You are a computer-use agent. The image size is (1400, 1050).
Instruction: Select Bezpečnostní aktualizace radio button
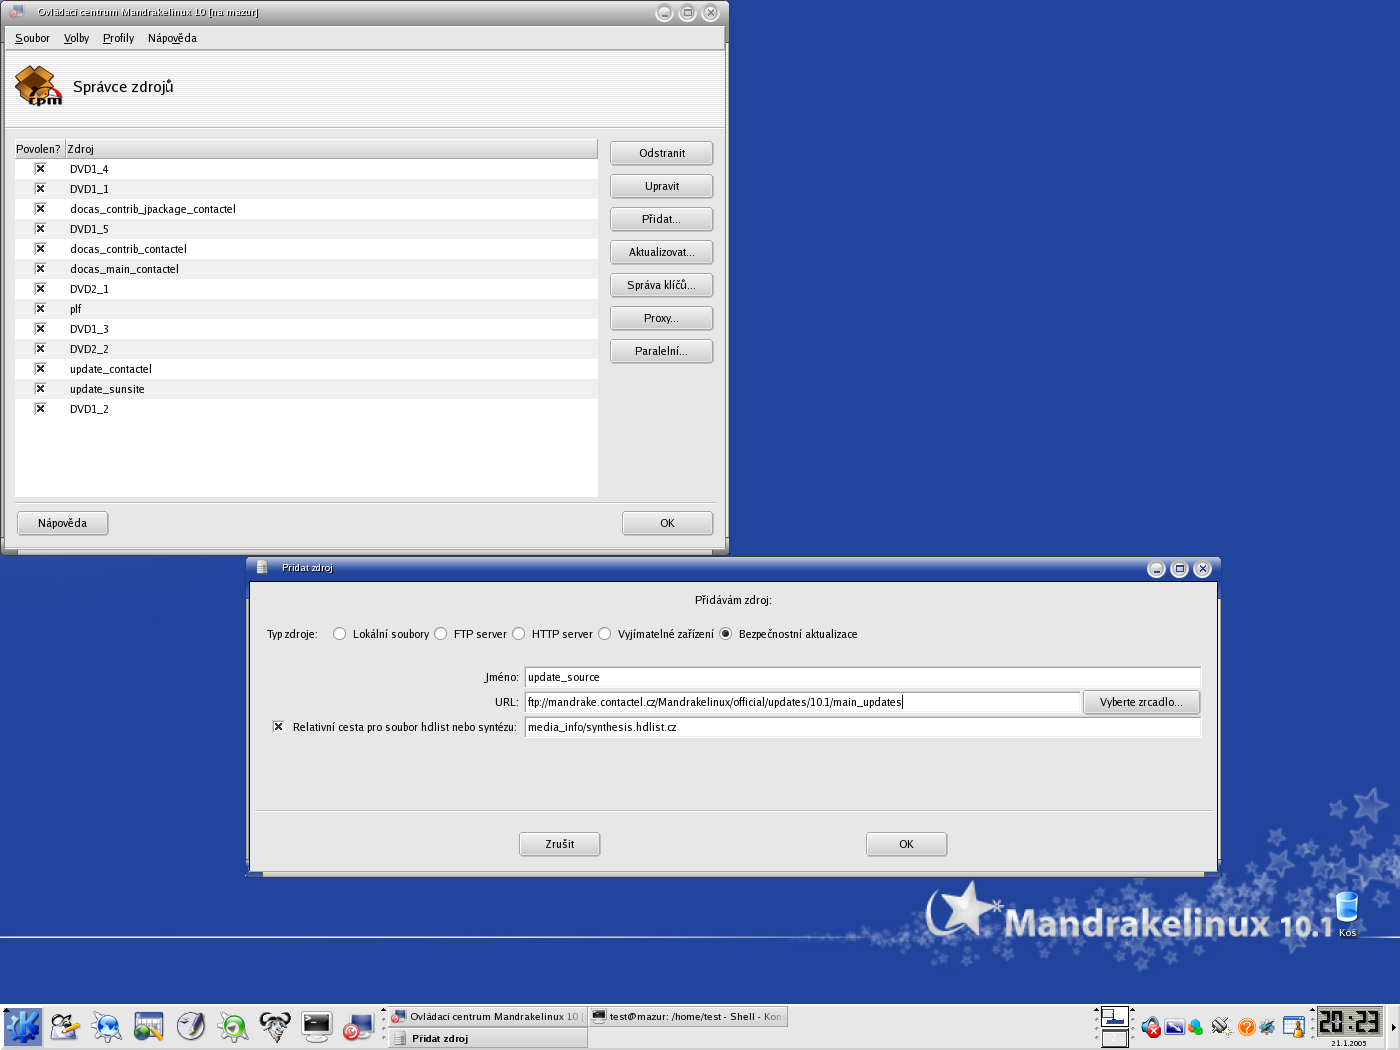(x=726, y=634)
